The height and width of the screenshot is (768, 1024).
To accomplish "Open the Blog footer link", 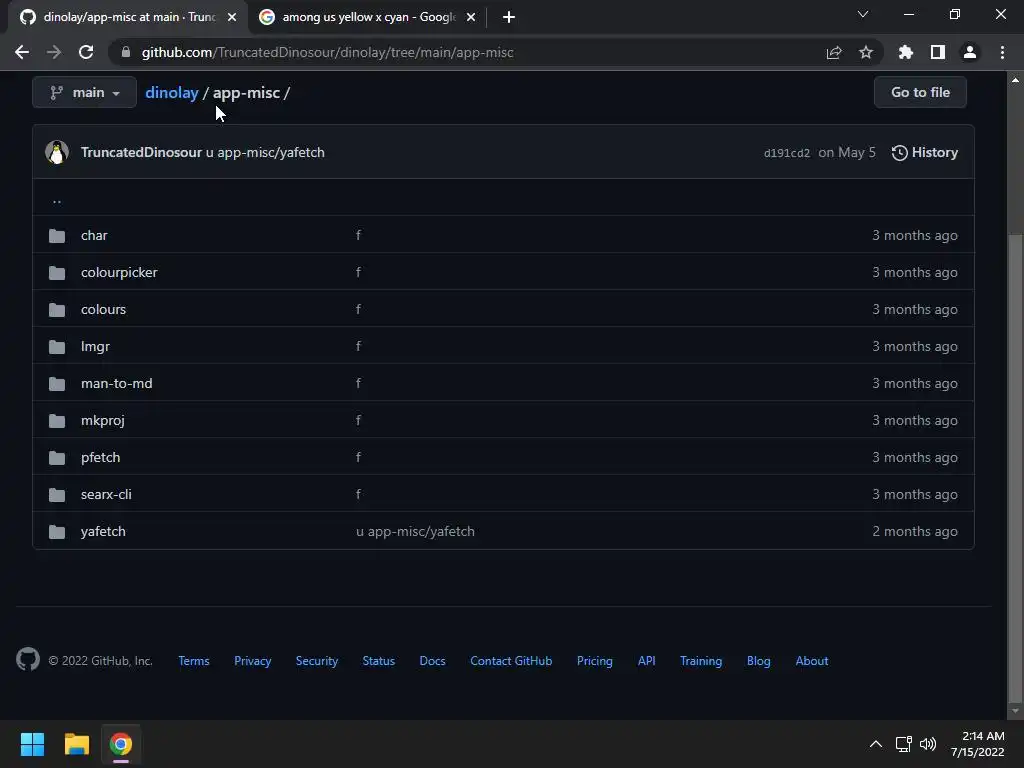I will point(758,661).
